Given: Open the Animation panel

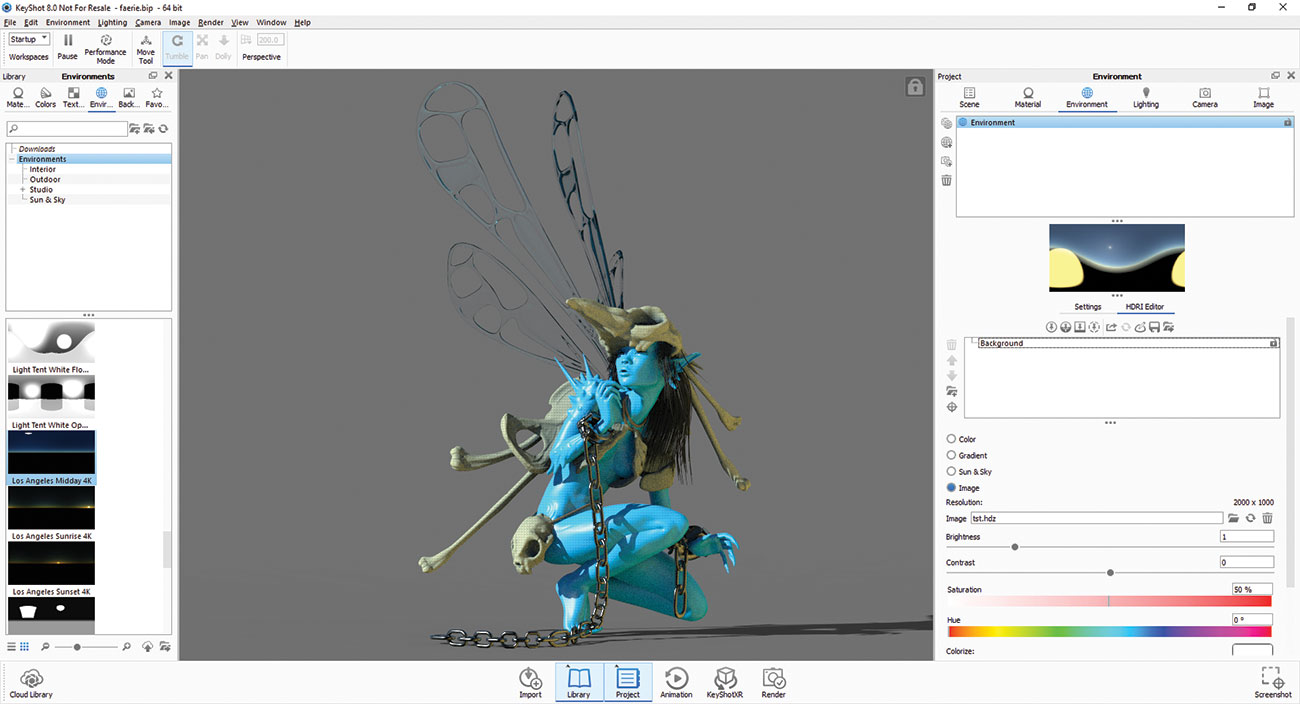Looking at the screenshot, I should coord(676,683).
